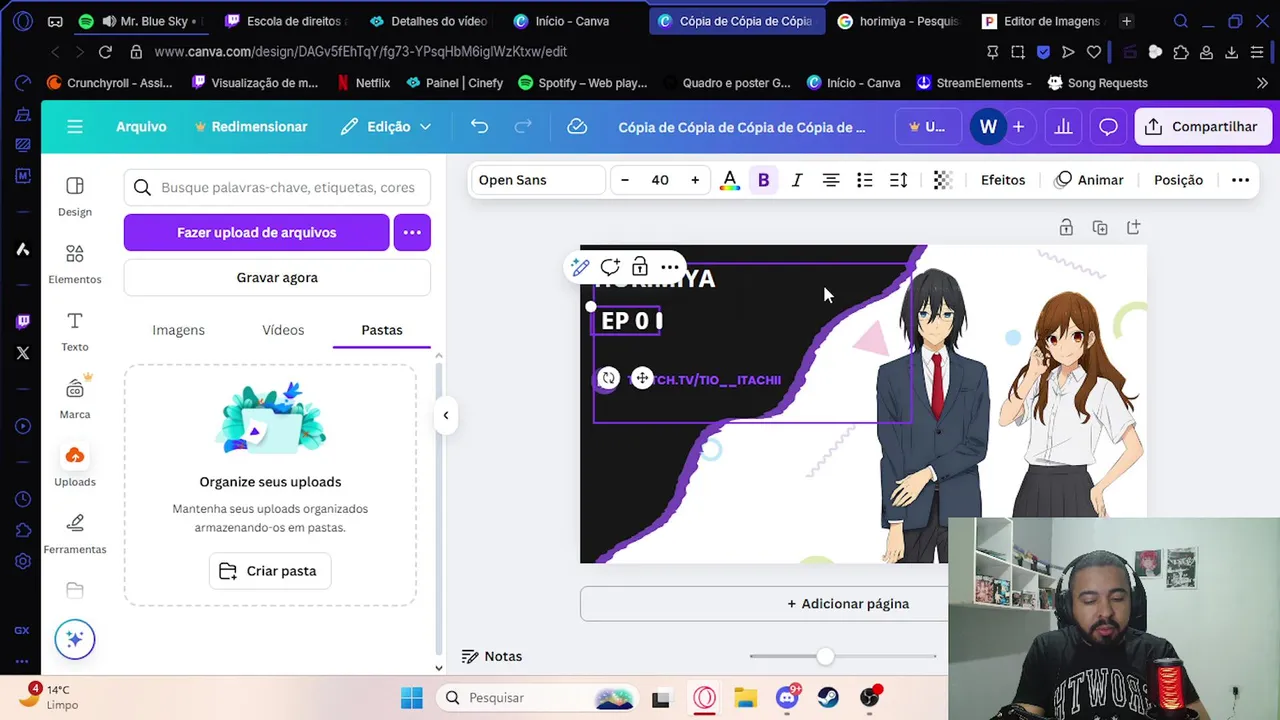
Task: Redo the last undone edit
Action: coord(523,127)
